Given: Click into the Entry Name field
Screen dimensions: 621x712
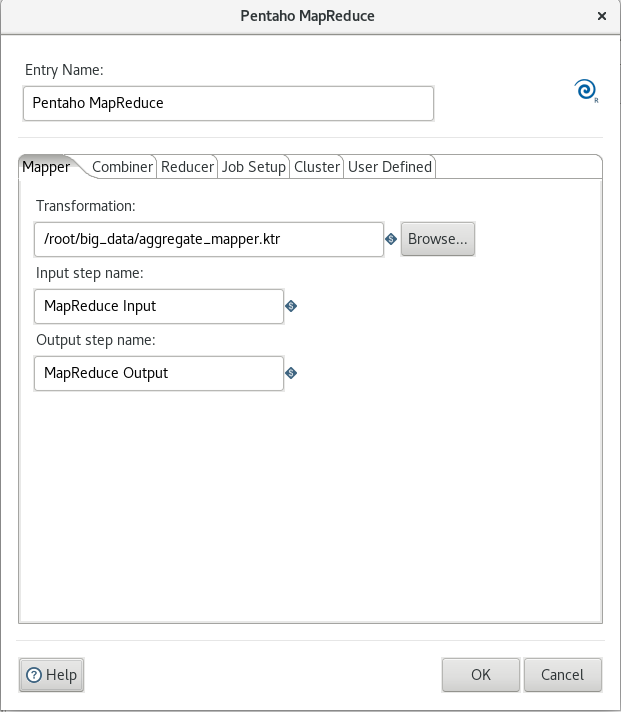Looking at the screenshot, I should 228,104.
